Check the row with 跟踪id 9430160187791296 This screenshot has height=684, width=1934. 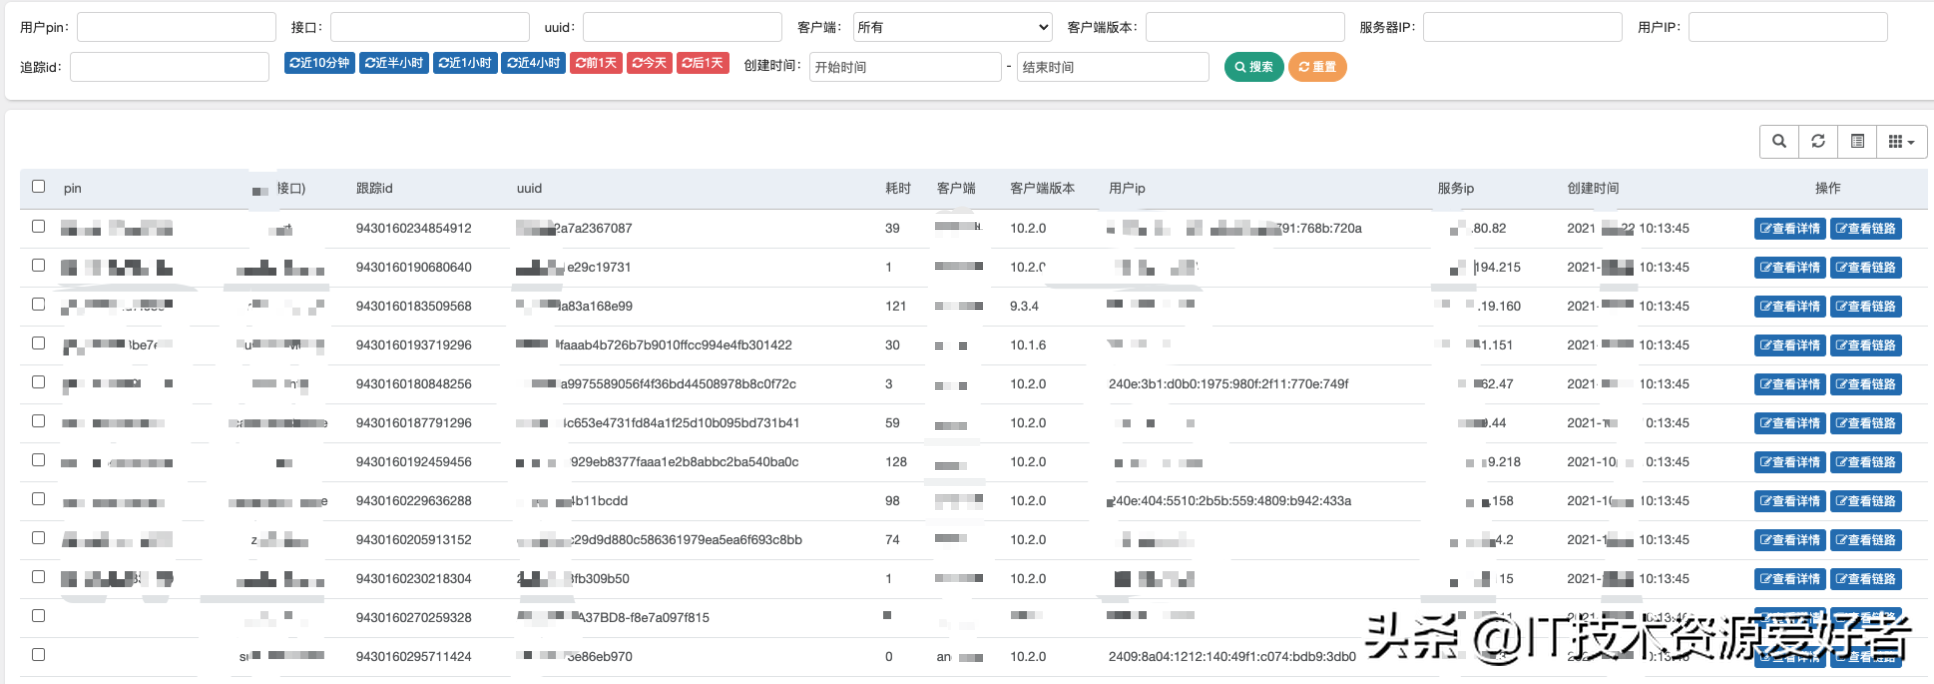click(38, 421)
